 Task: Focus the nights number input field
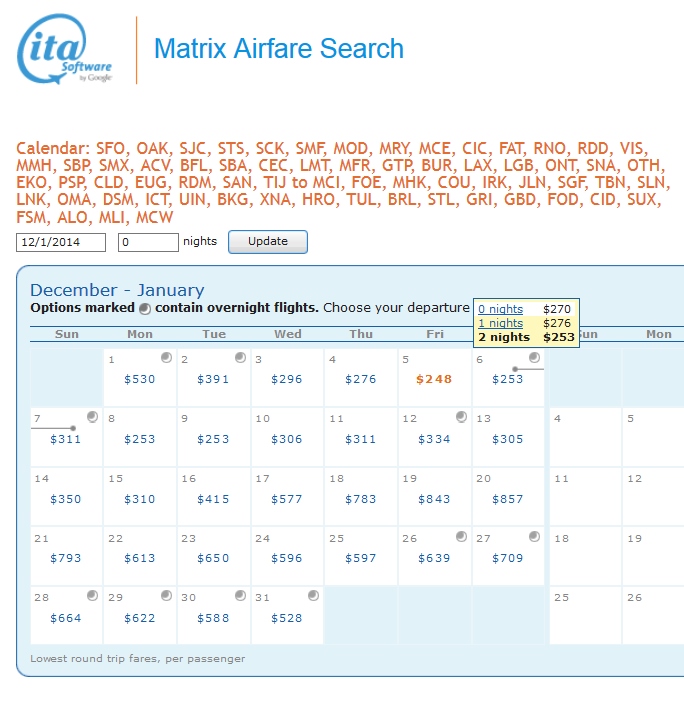point(148,242)
